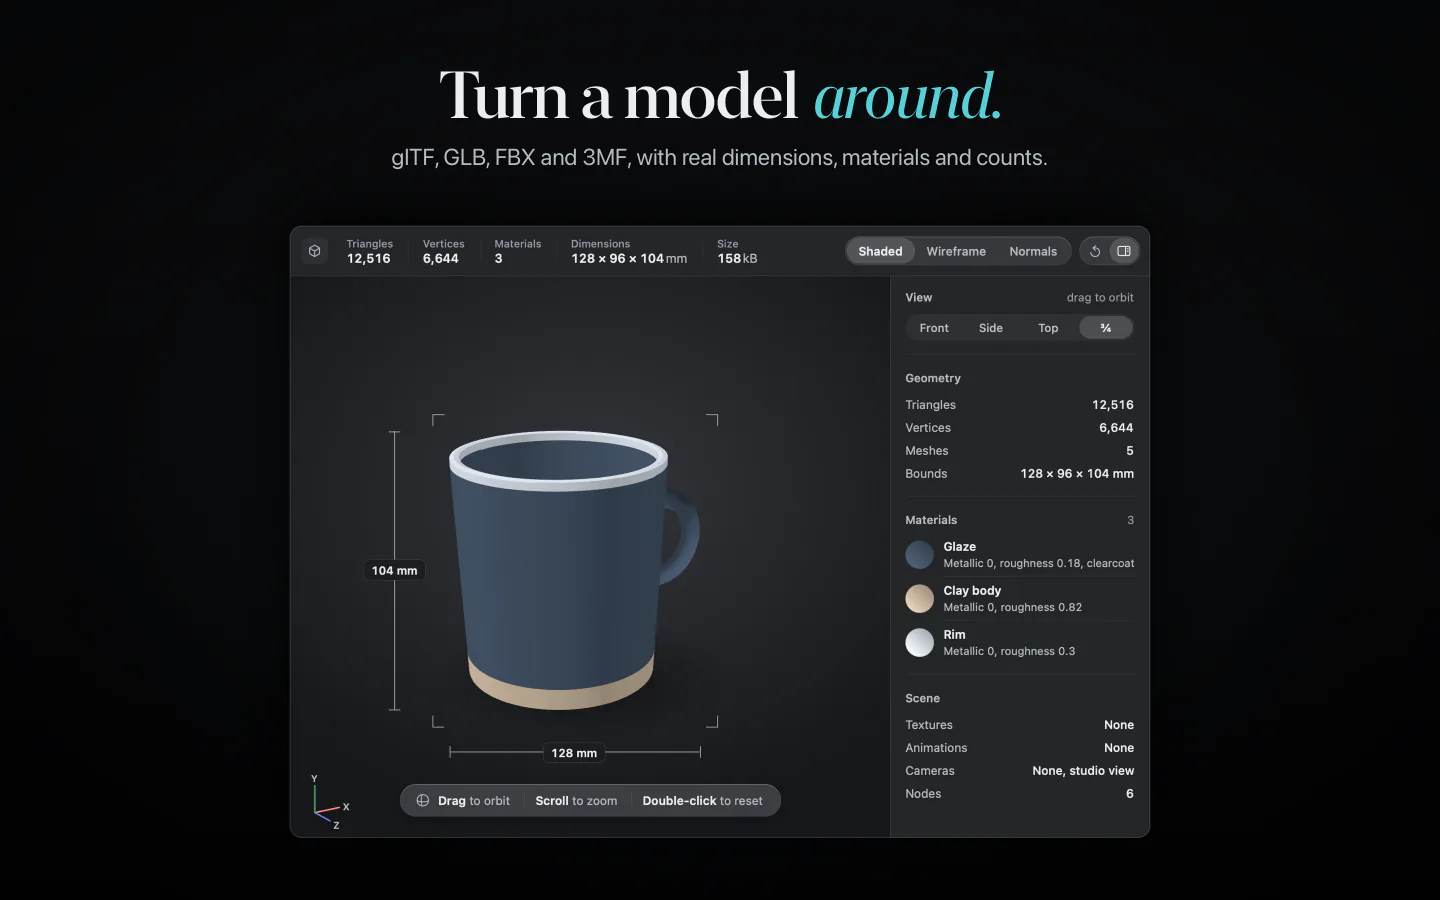Click the 'drag to orbit' label in View section
Screen dimensions: 1440x900
click(1100, 298)
